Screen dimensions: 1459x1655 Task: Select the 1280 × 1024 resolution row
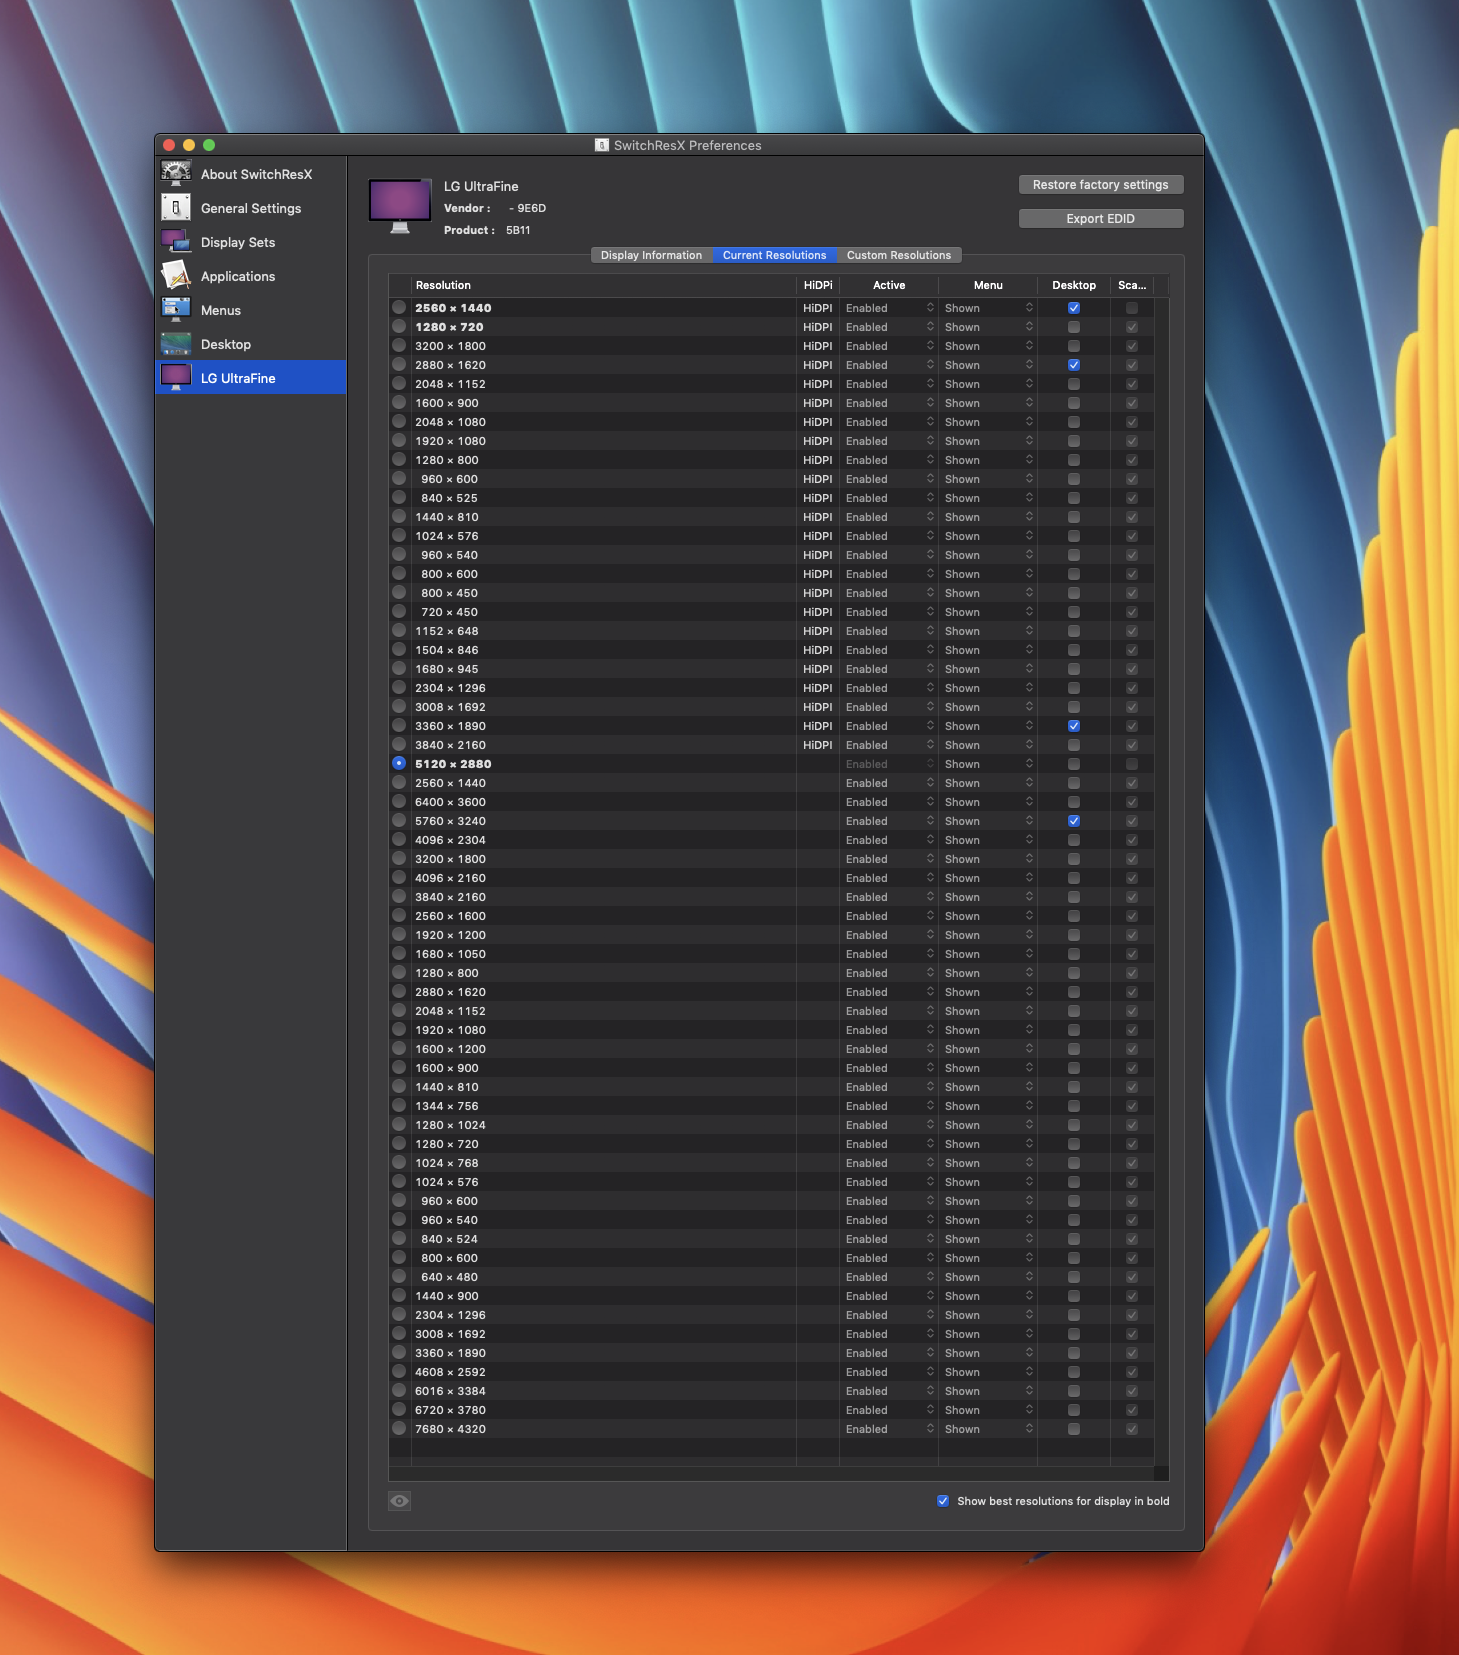(771, 1125)
